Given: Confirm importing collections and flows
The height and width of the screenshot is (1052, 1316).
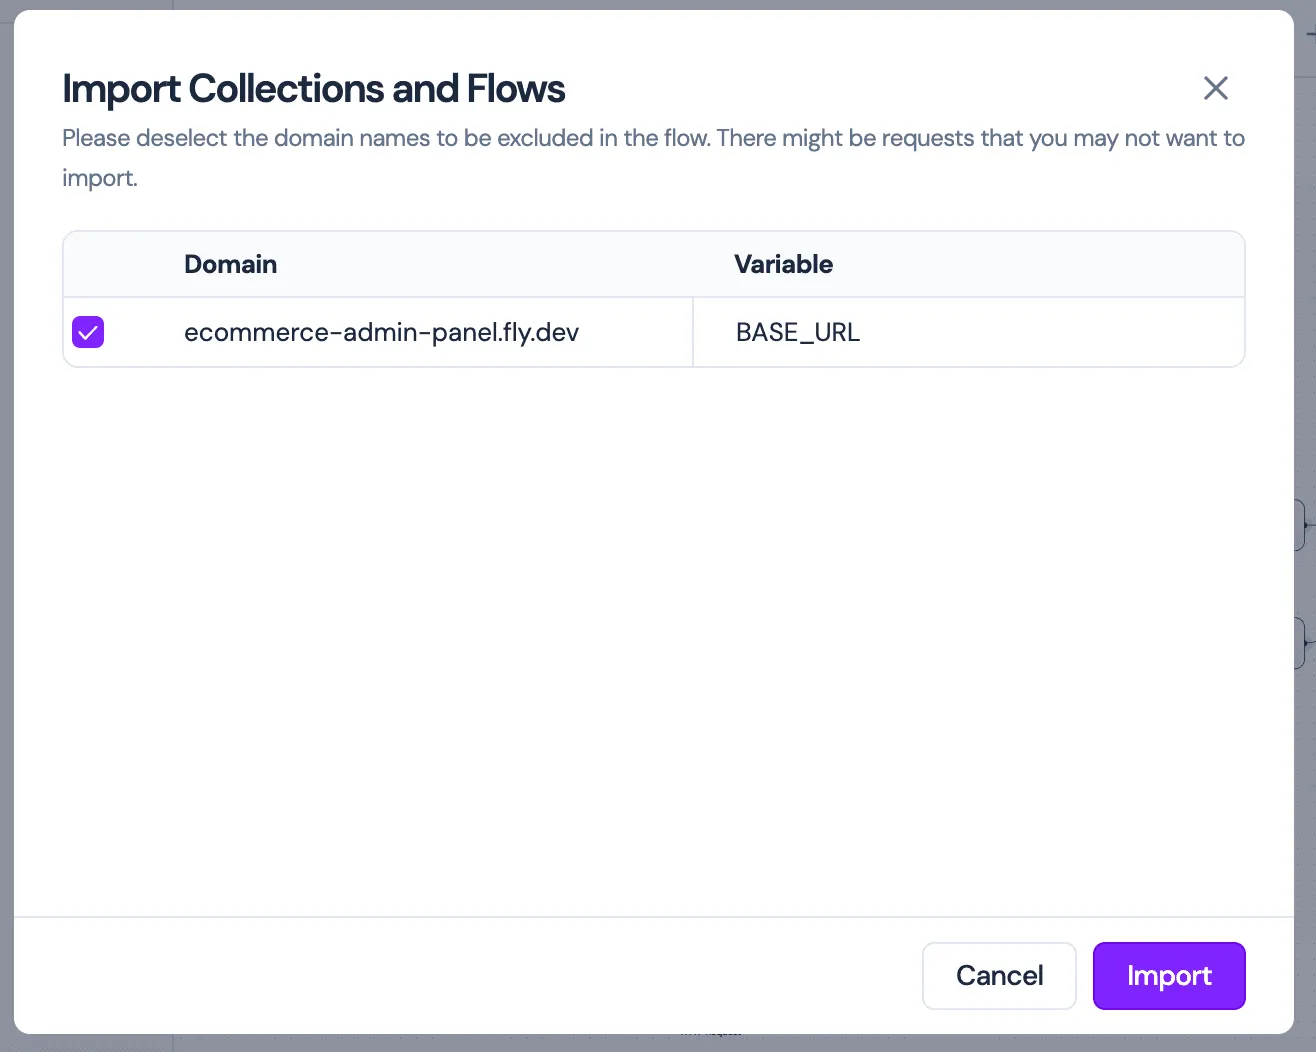Looking at the screenshot, I should coord(1168,976).
